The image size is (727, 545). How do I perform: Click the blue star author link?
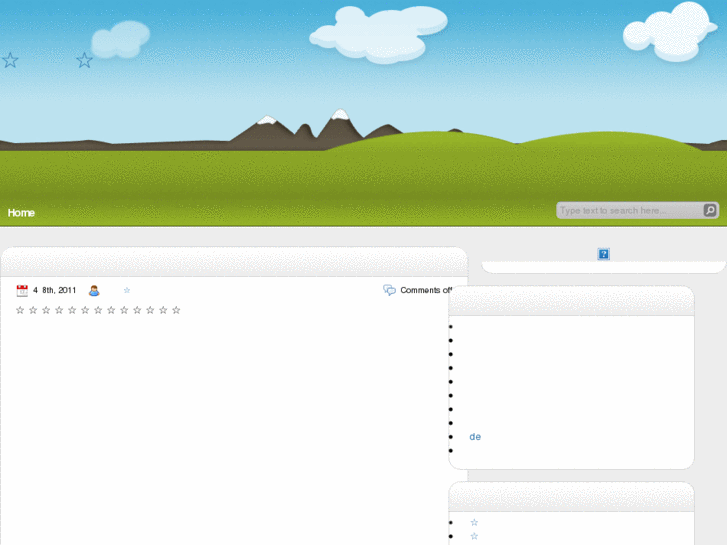coord(127,290)
